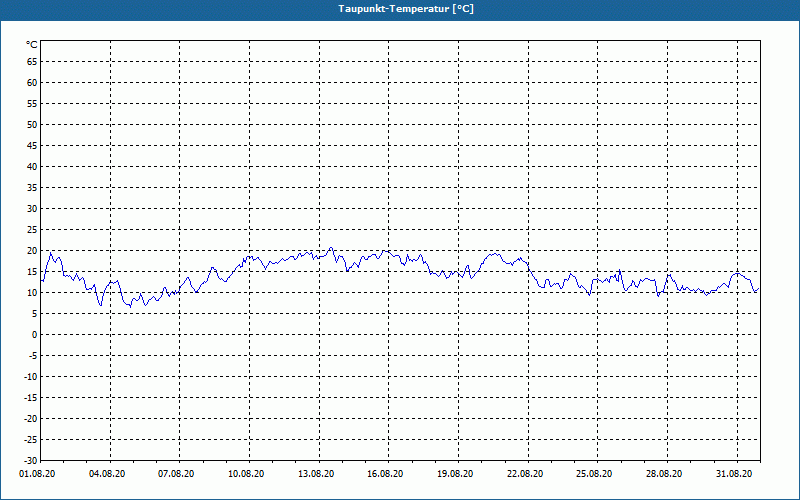Select the 0 value on the y-axis
Image resolution: width=800 pixels, height=500 pixels.
tap(35, 335)
